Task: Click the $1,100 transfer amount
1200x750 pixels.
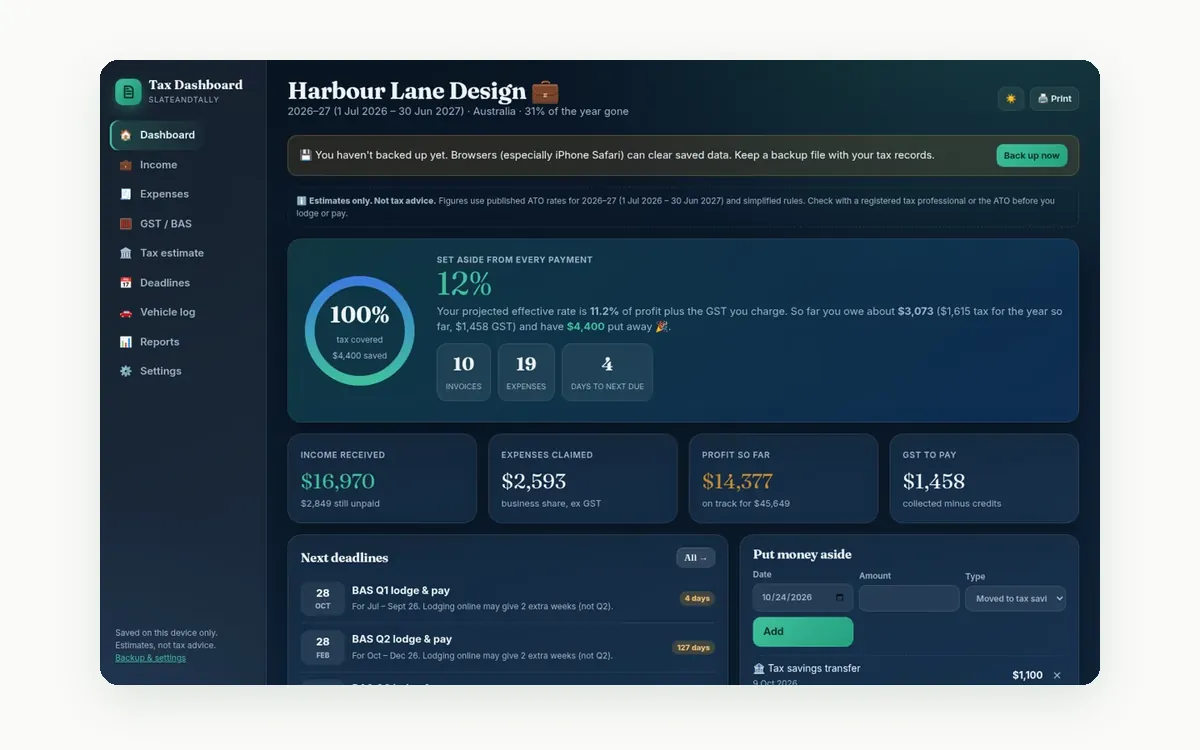Action: (1027, 676)
